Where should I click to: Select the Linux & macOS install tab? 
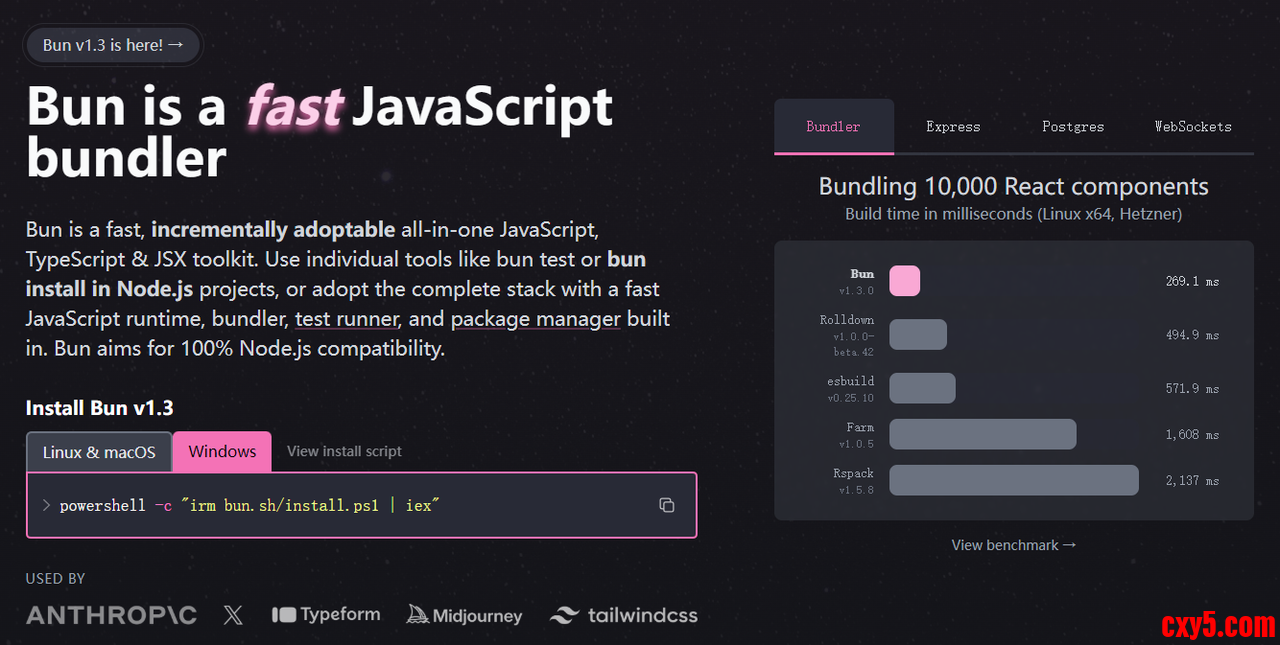click(99, 452)
